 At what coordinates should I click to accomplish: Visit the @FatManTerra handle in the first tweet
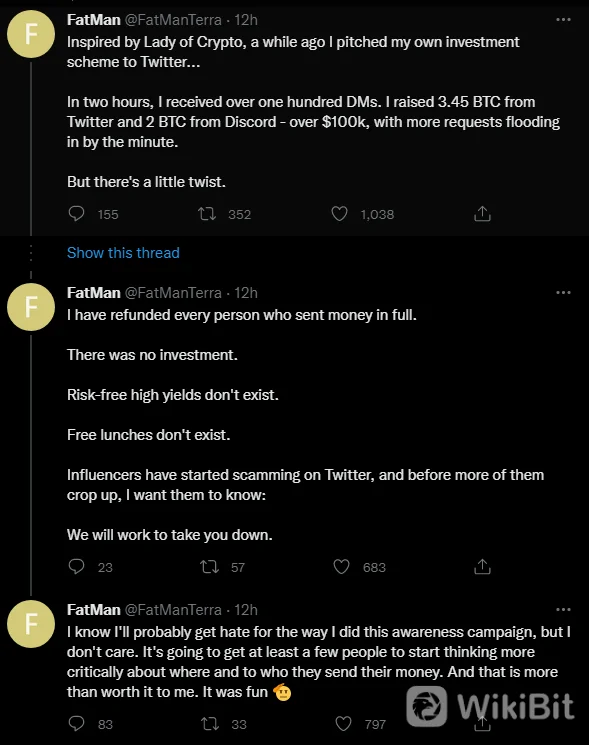coord(173,20)
